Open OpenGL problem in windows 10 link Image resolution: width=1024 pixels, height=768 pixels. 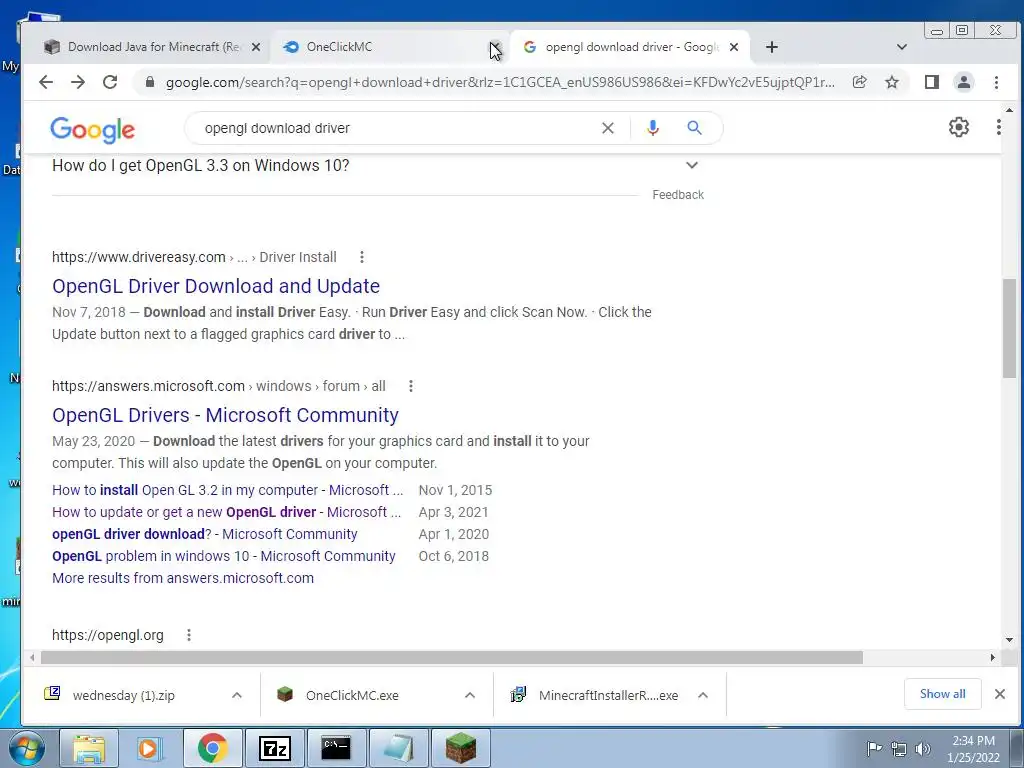click(223, 556)
